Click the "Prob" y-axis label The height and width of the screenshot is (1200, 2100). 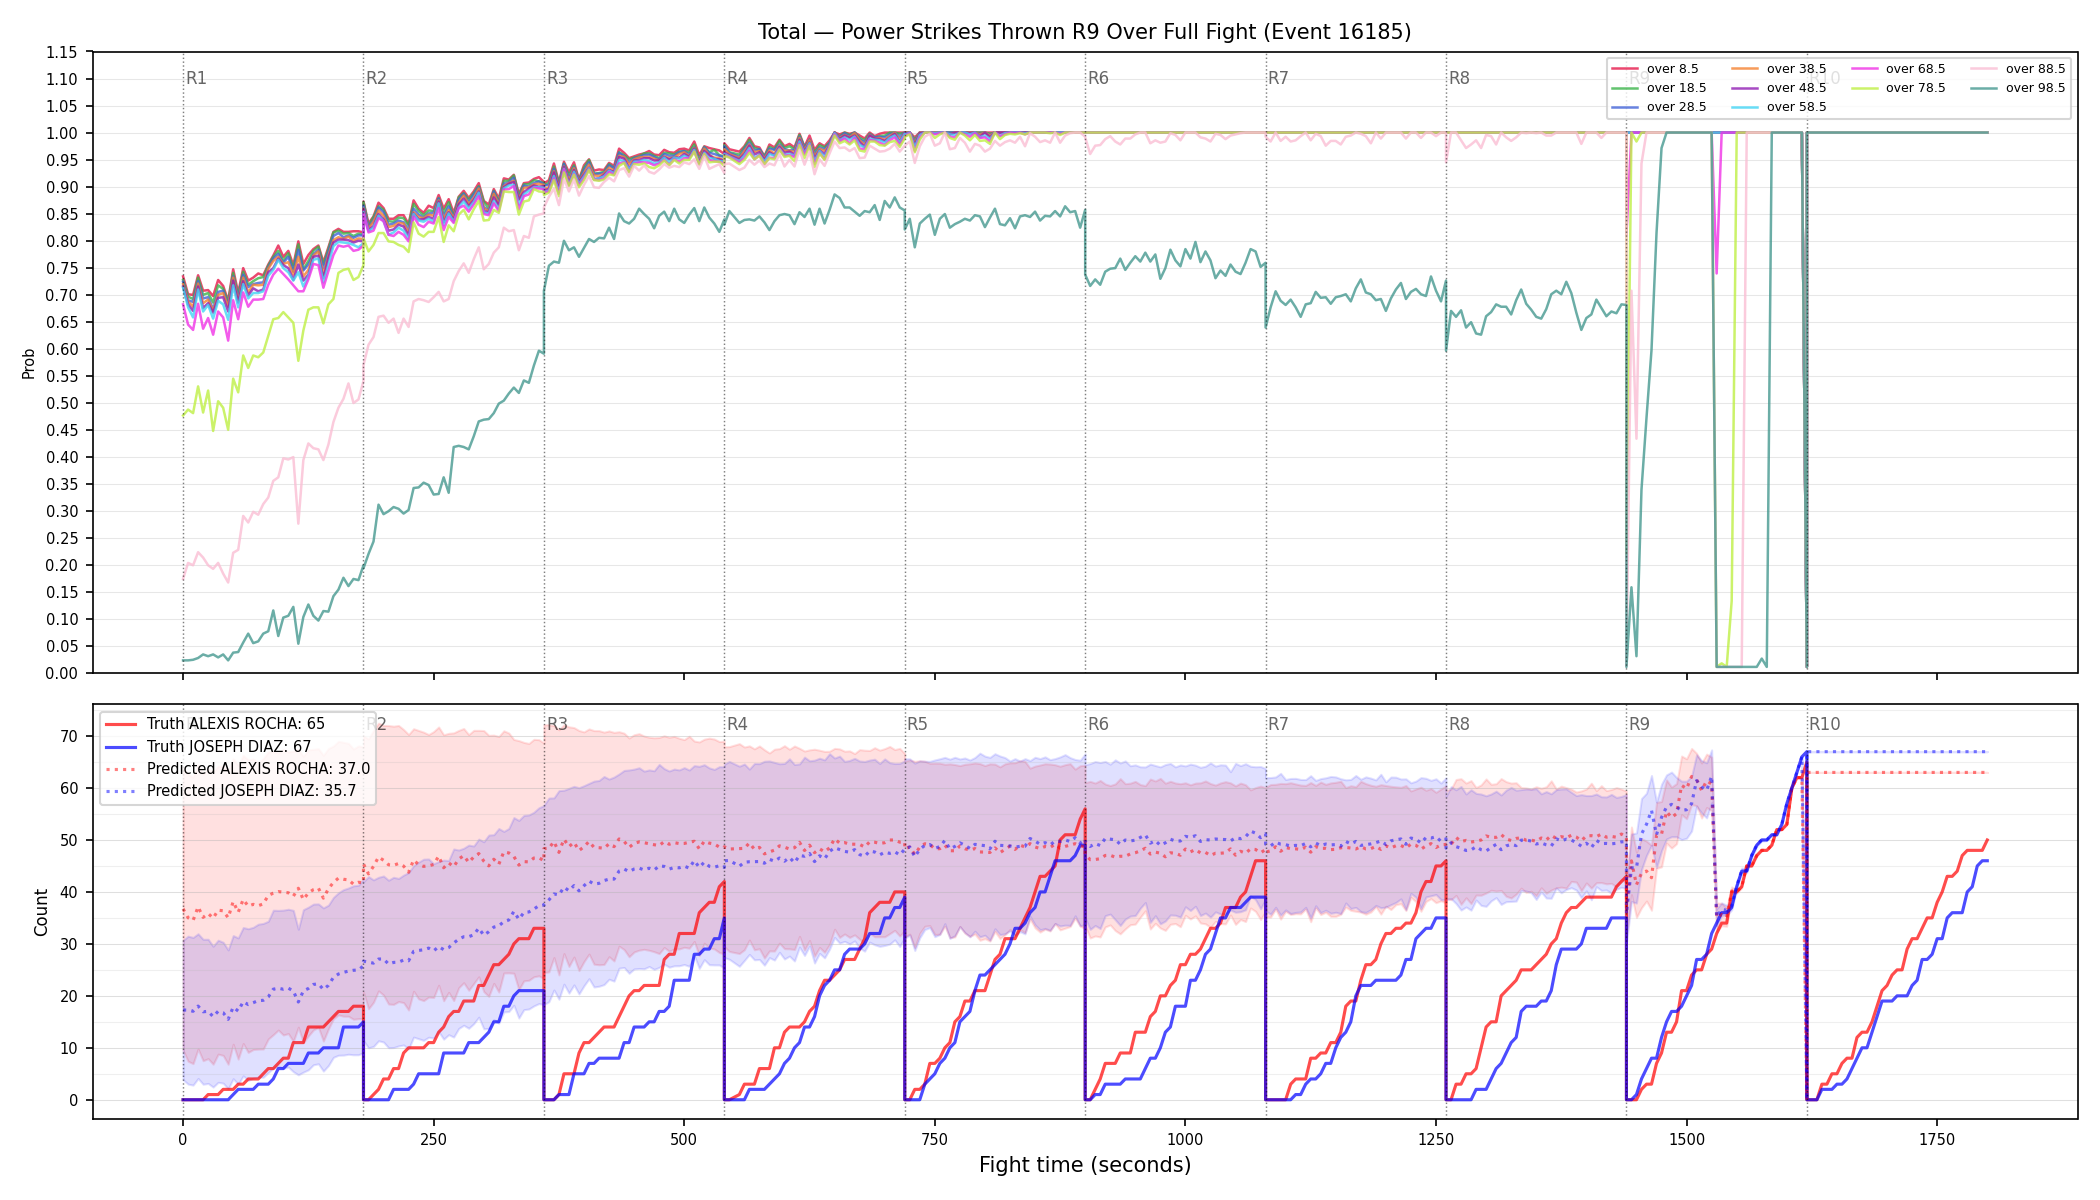click(x=29, y=363)
